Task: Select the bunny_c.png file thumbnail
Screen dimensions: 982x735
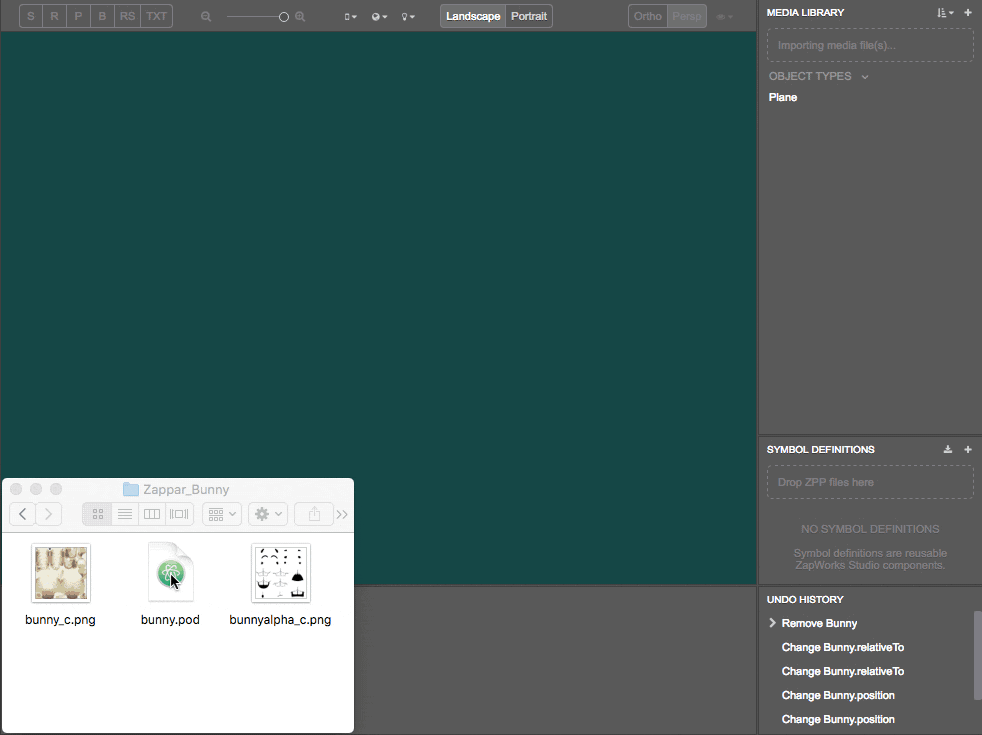Action: (61, 573)
